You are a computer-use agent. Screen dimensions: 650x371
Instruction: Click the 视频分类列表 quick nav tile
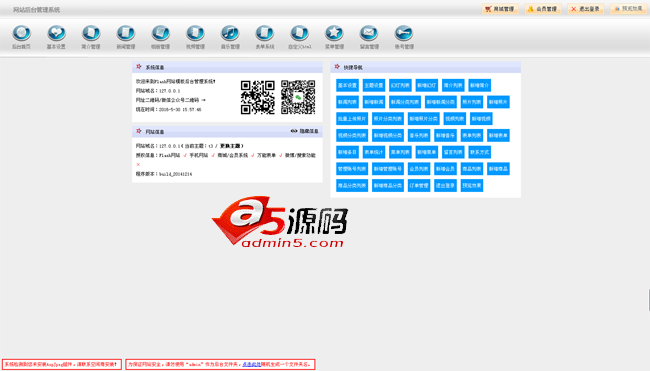tap(352, 135)
